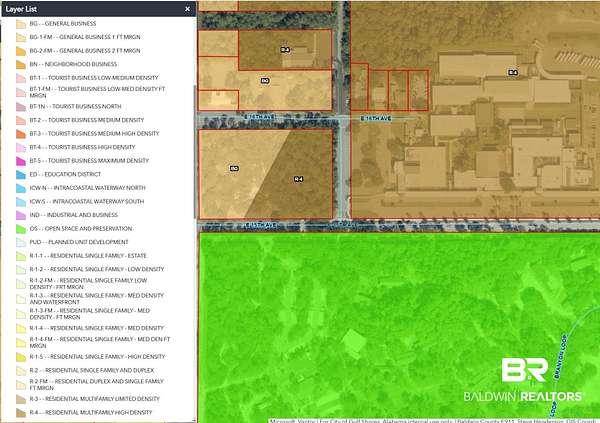Viewport: 600px width, 423px height.
Task: Select 'R-1-5 - - RESIDENTIAL SINGLE FAMILY - HIGH DENSITY' text
Action: (97, 357)
